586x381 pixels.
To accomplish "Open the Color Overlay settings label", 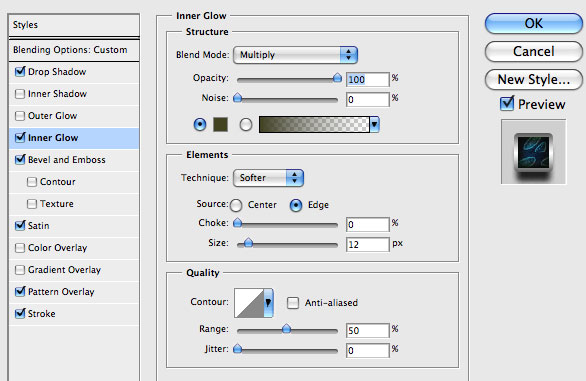I will click(x=58, y=248).
